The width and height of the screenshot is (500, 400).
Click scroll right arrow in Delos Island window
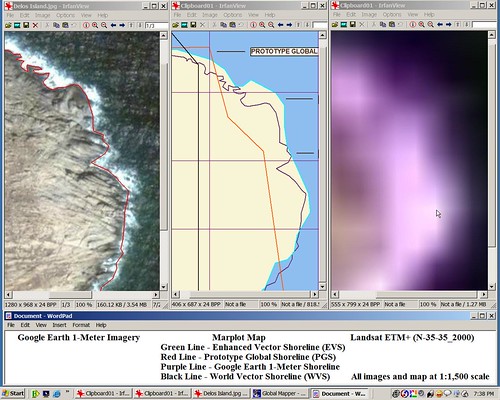[156, 295]
